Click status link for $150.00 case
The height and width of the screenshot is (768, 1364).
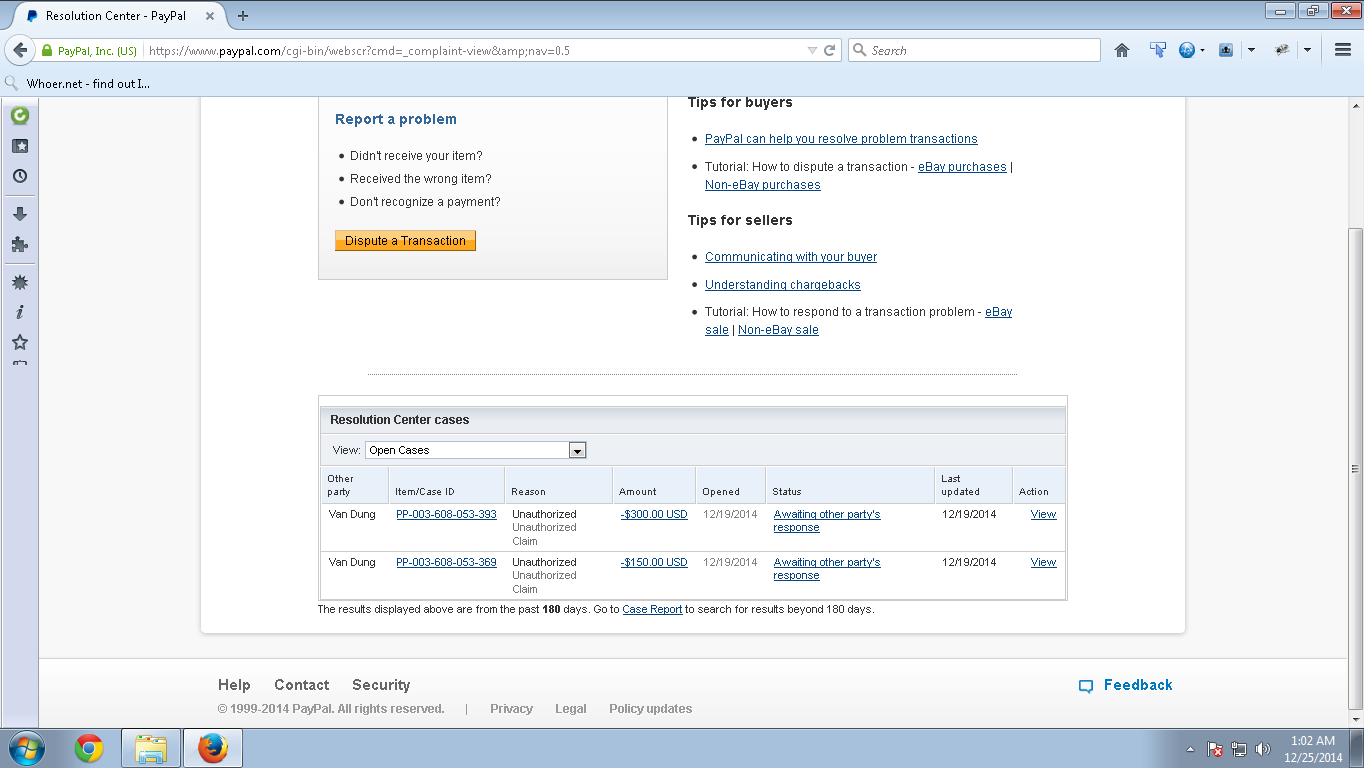[x=827, y=569]
